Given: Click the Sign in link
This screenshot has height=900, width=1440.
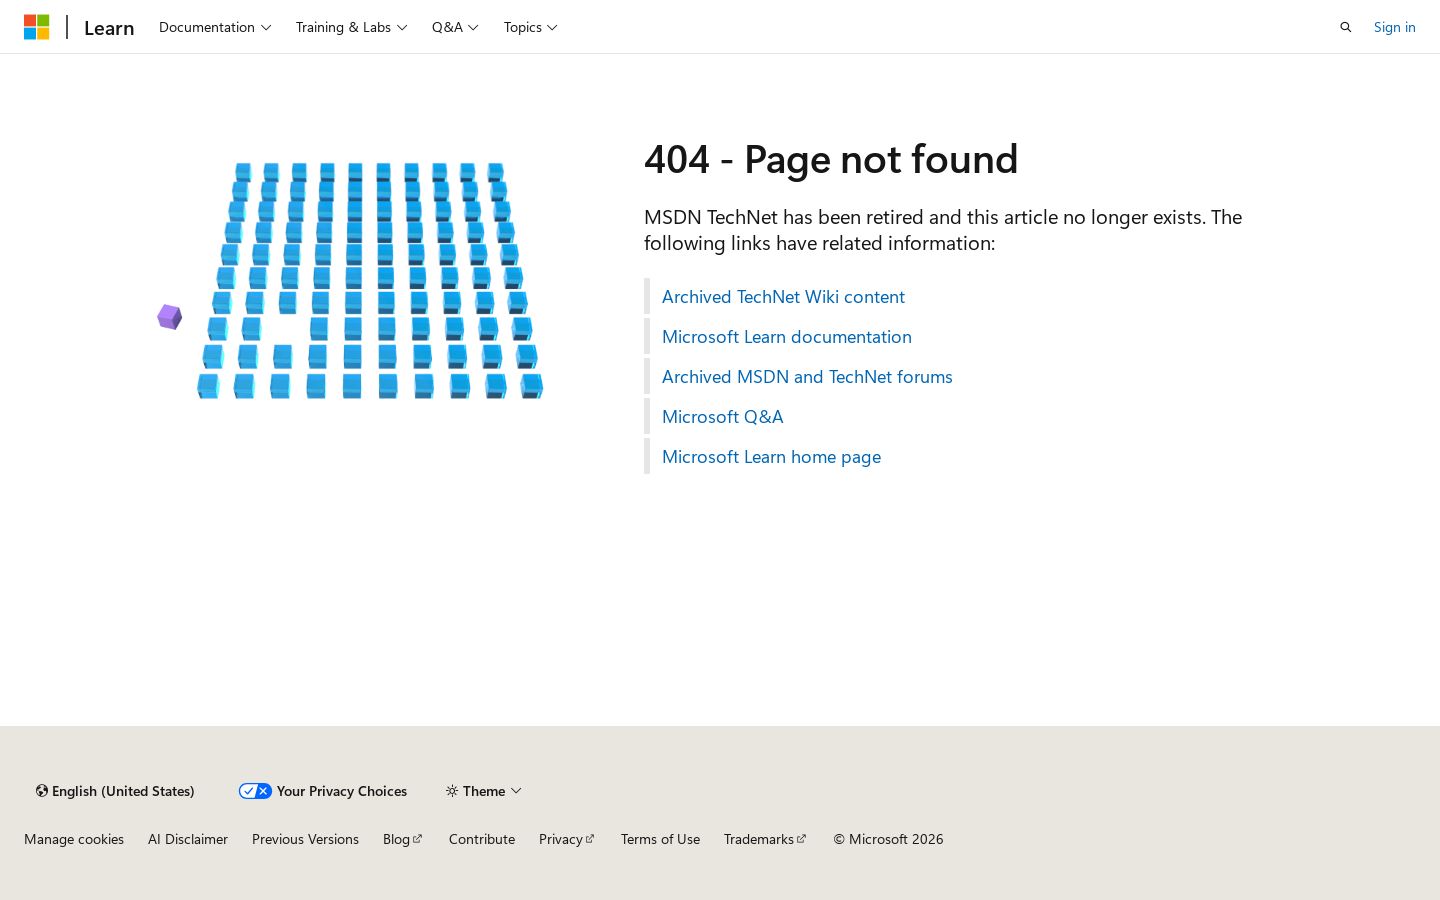Looking at the screenshot, I should click(x=1394, y=27).
